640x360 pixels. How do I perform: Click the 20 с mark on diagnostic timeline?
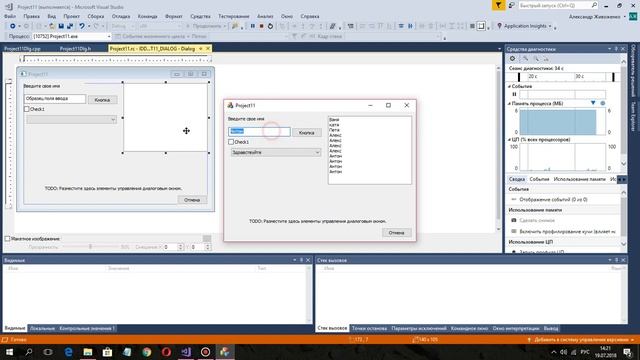(532, 76)
